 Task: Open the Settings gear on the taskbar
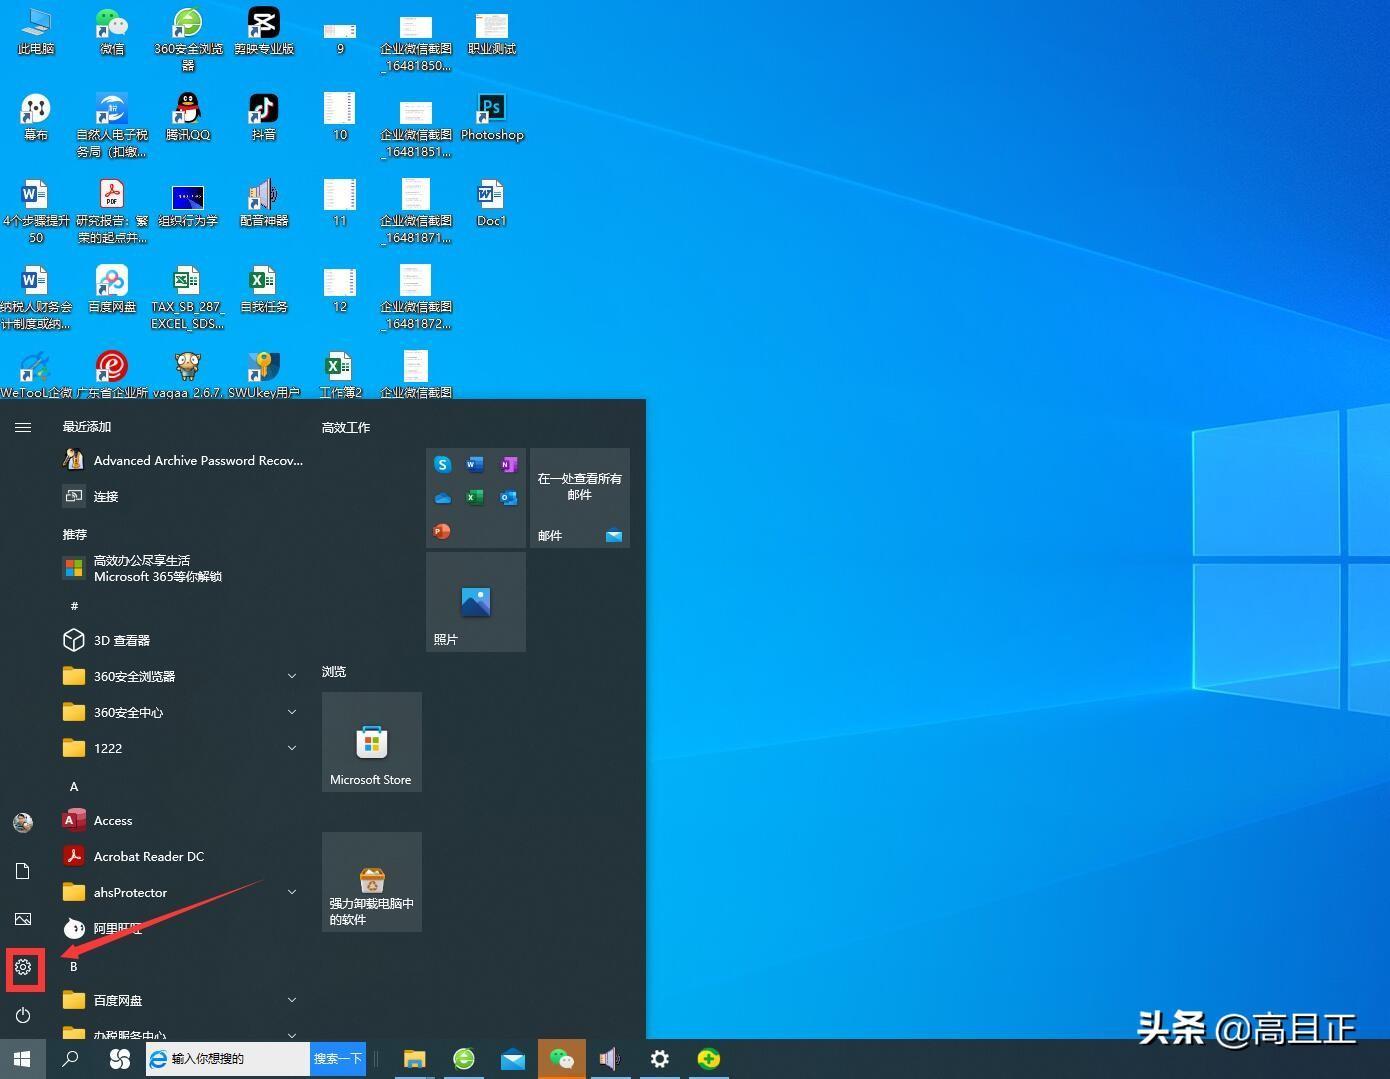point(660,1059)
